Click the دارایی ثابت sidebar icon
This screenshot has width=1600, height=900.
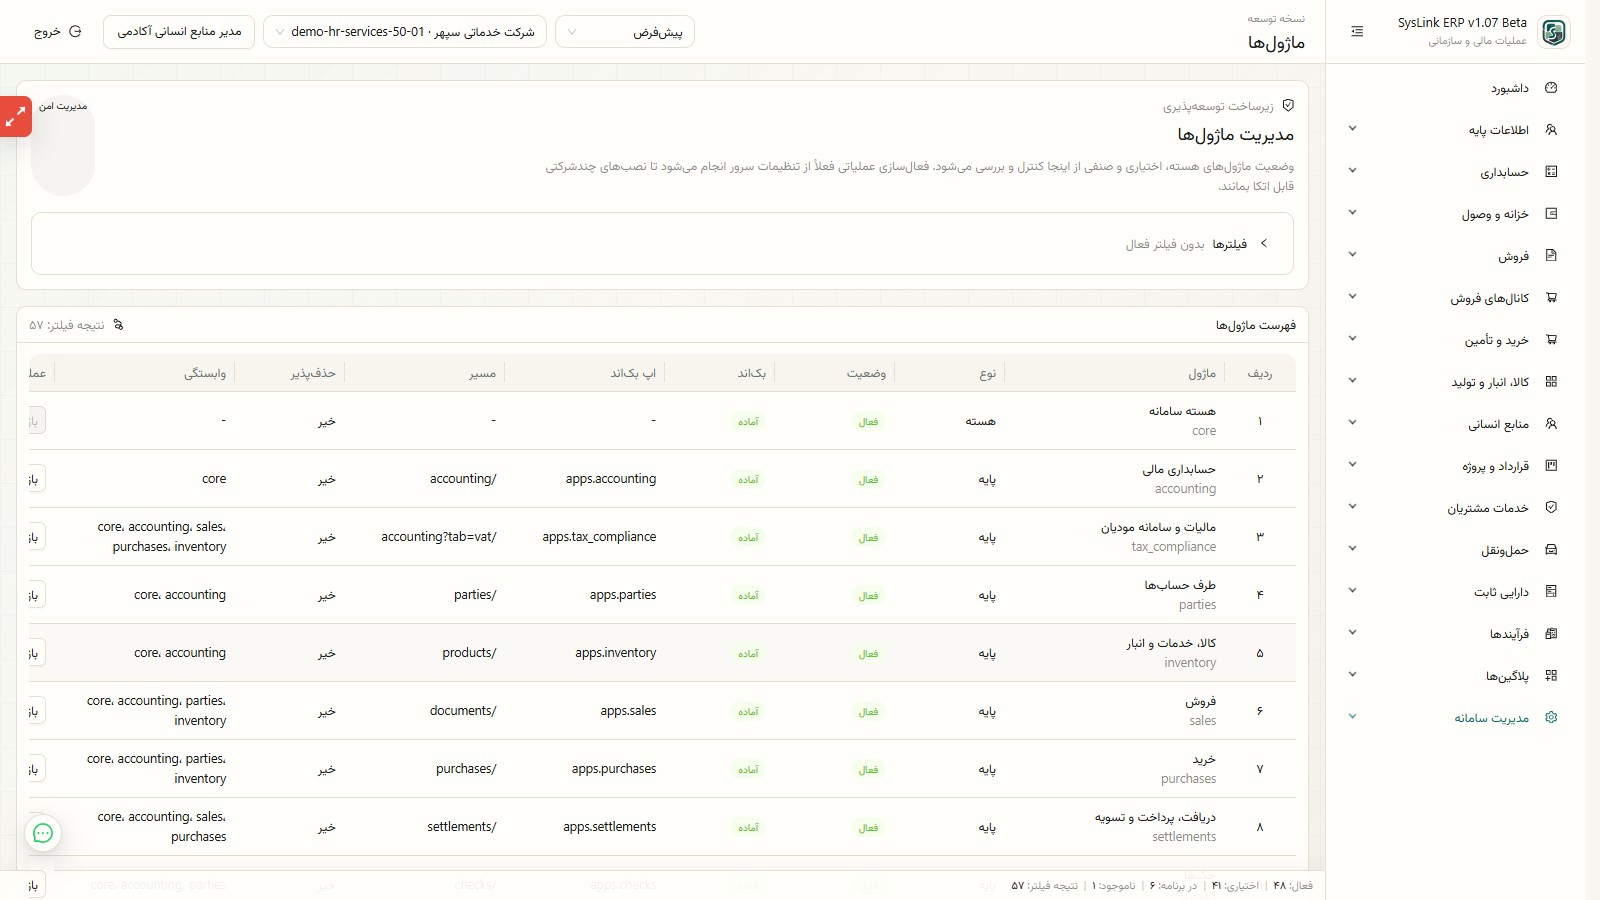pos(1551,592)
